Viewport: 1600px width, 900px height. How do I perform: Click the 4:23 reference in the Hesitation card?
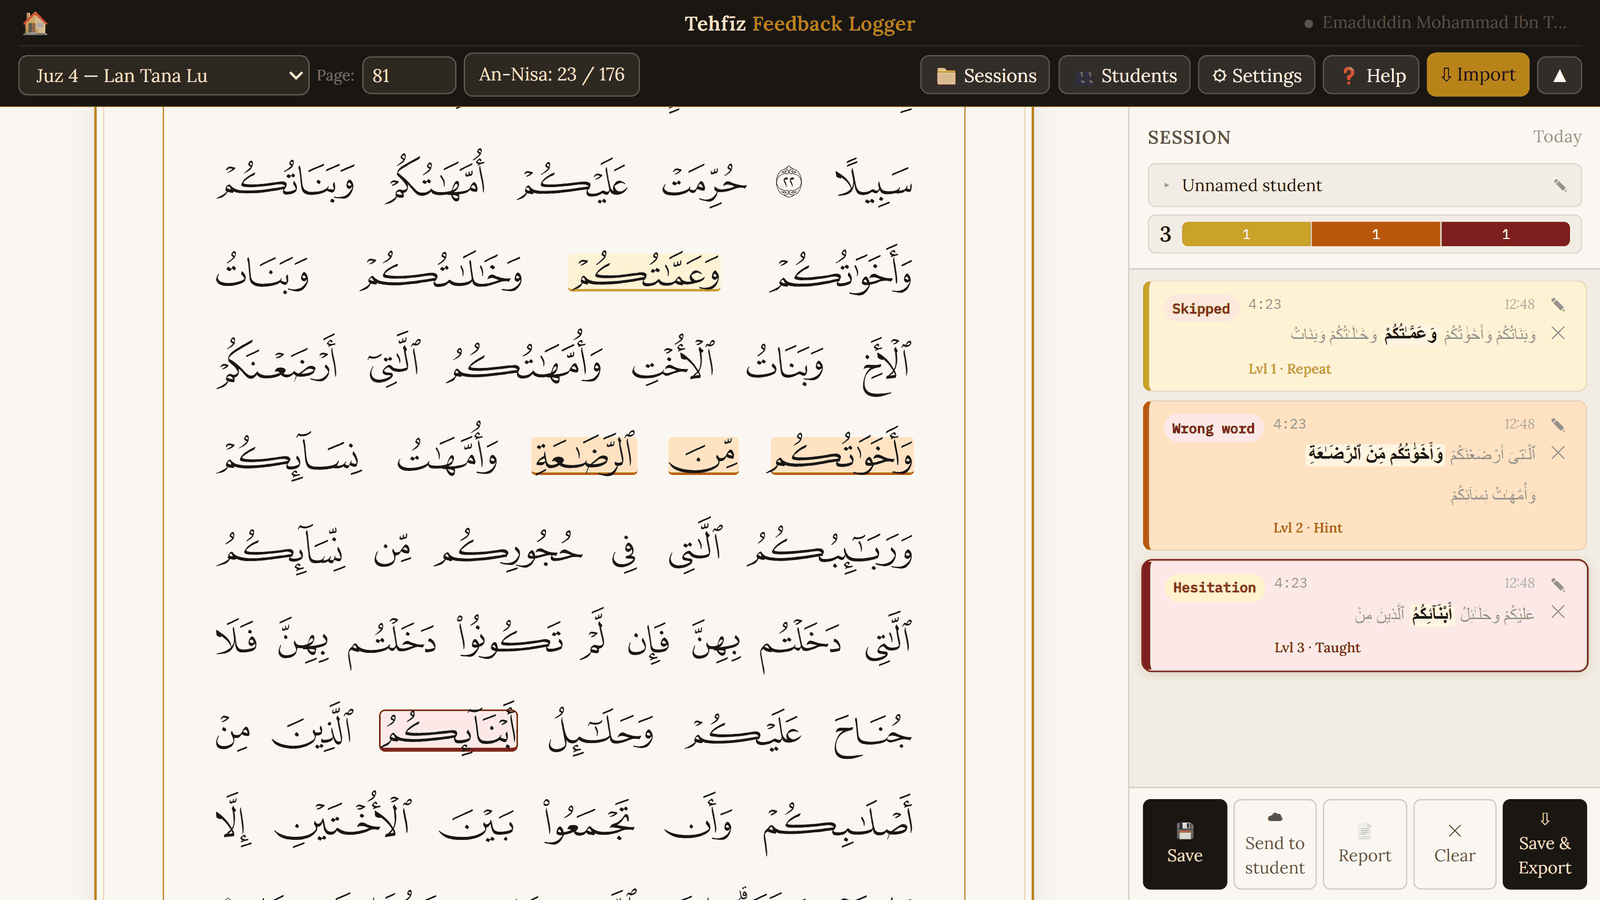(x=1290, y=583)
